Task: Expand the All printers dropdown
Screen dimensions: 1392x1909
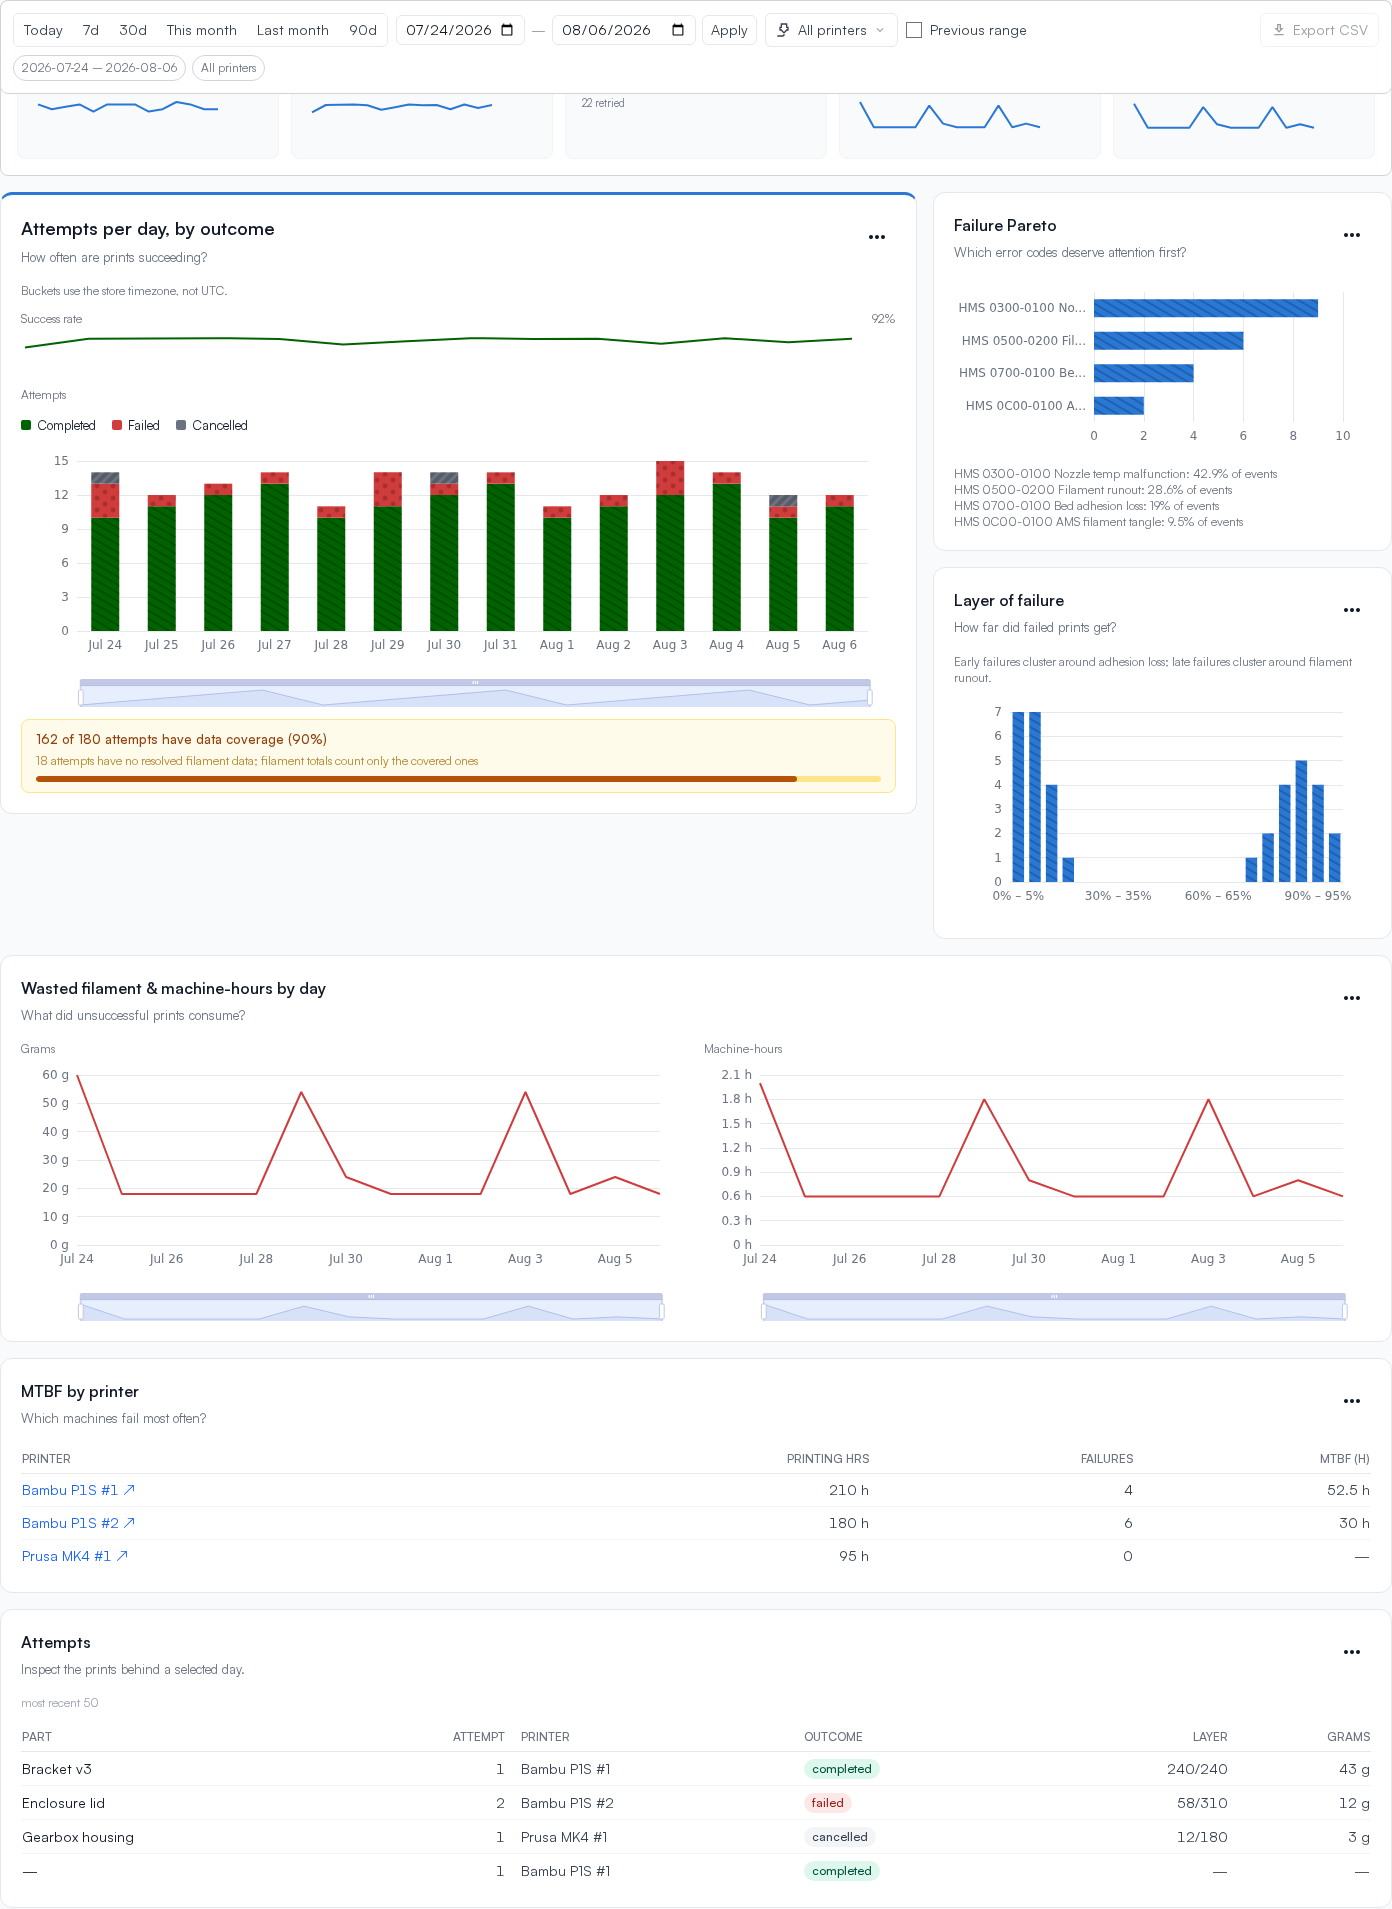Action: click(831, 30)
